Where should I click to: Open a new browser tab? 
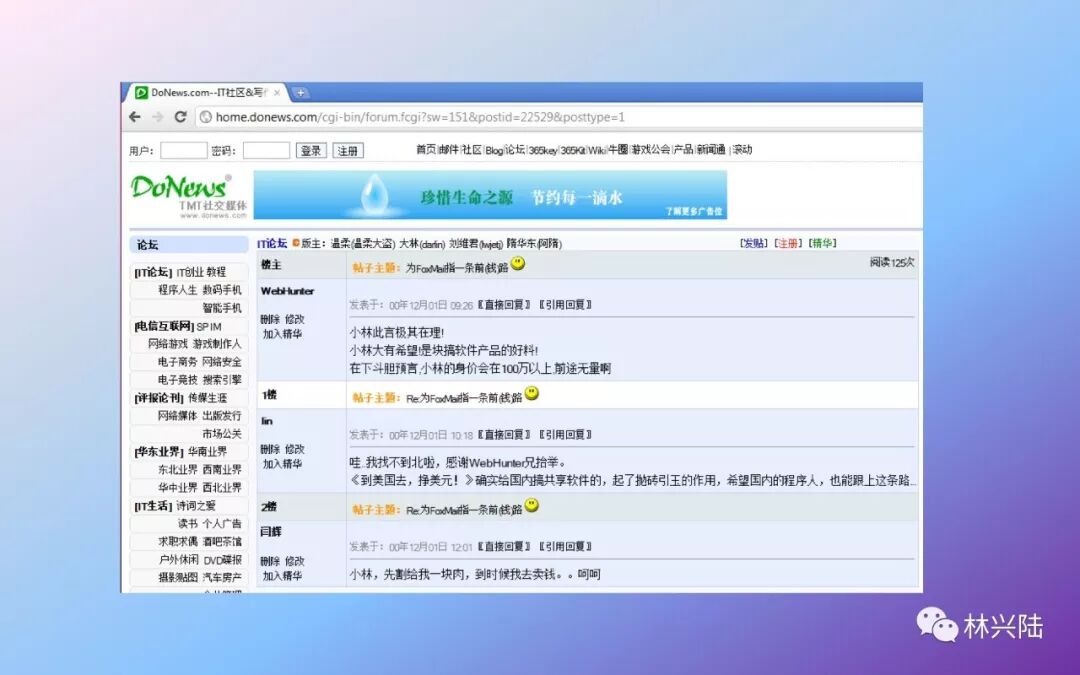click(x=300, y=92)
